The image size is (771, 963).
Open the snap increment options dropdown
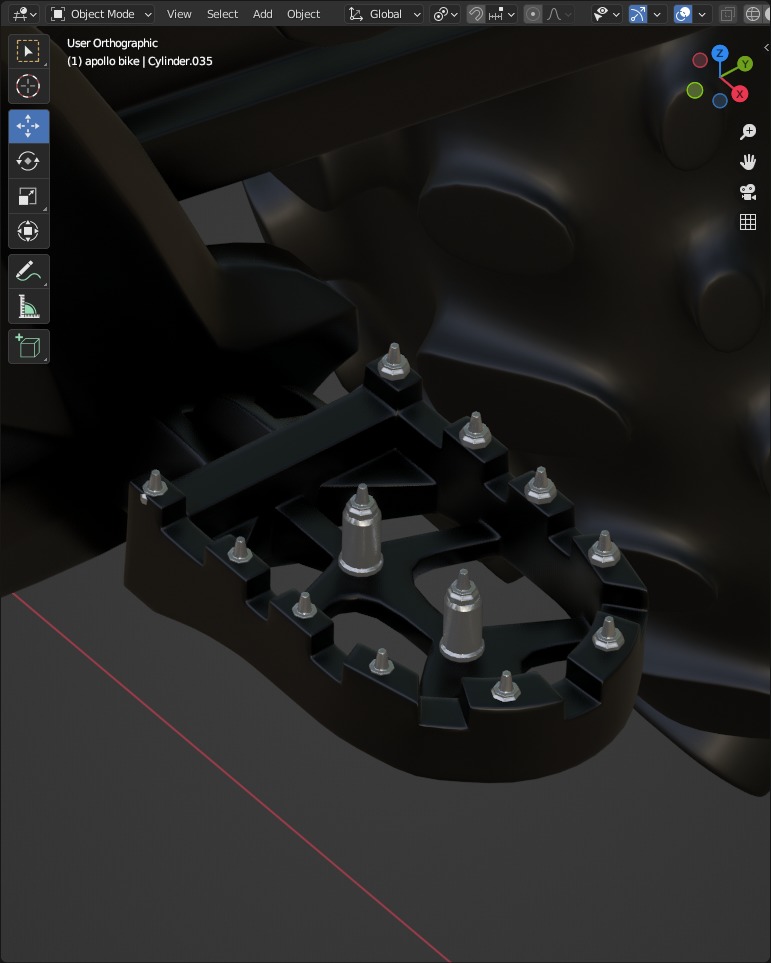[502, 14]
